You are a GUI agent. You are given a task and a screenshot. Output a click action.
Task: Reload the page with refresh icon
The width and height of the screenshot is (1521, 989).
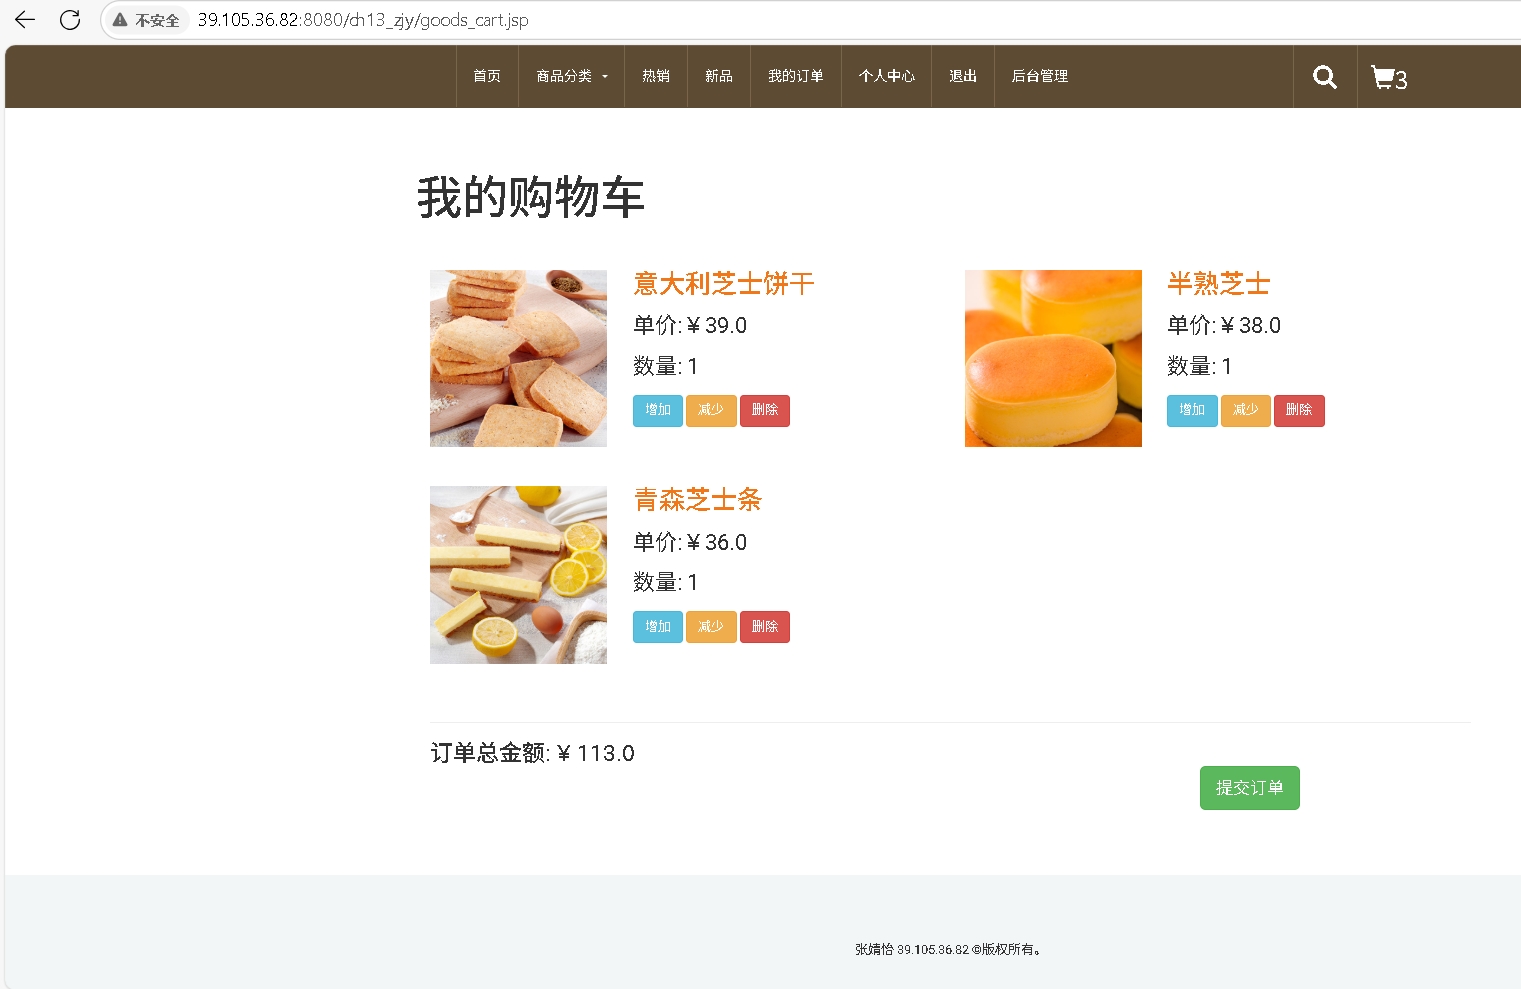pos(70,20)
